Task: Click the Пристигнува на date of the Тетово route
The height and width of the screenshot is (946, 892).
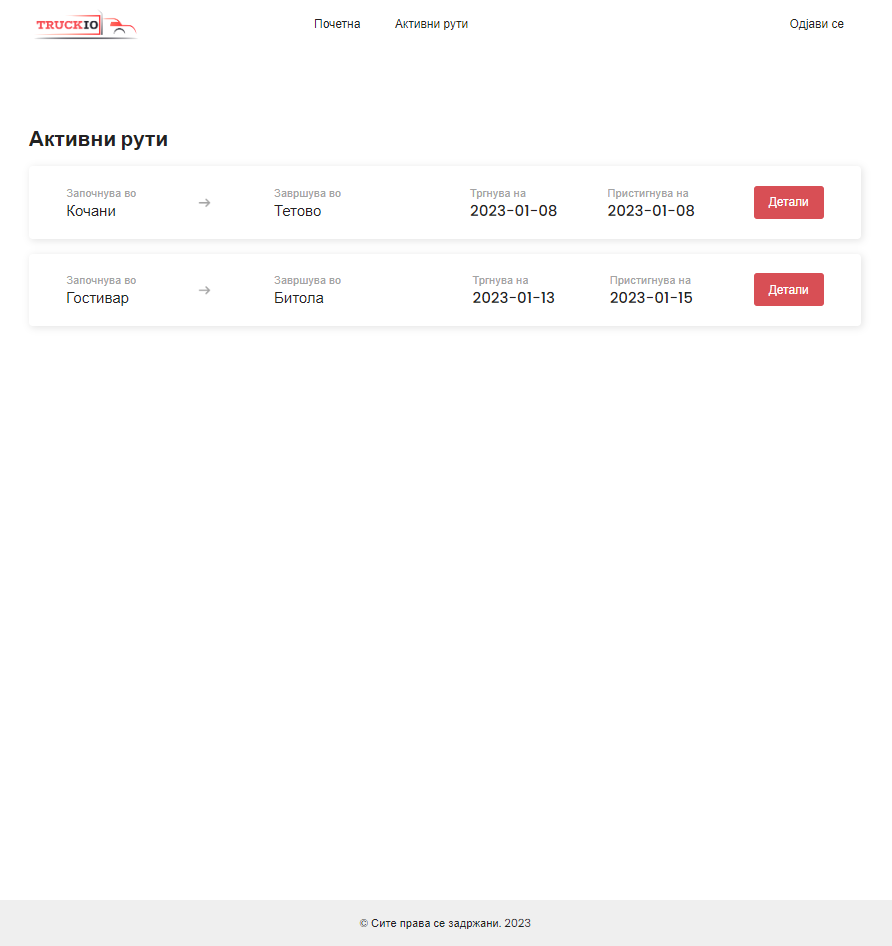Action: point(651,211)
